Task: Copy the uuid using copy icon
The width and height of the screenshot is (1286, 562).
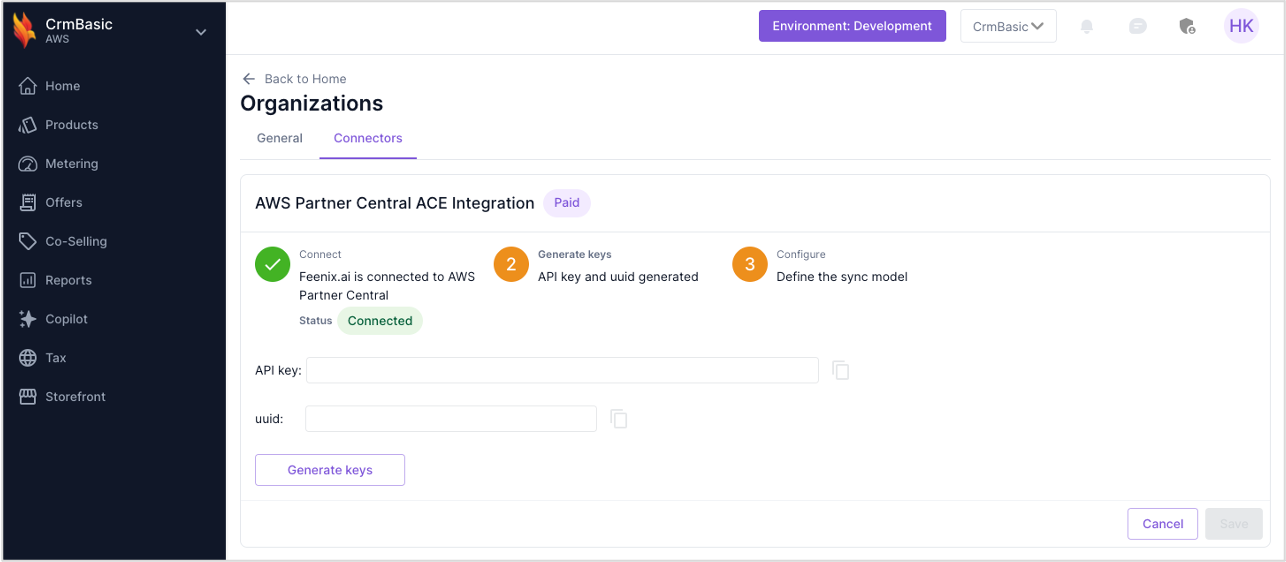Action: point(619,419)
